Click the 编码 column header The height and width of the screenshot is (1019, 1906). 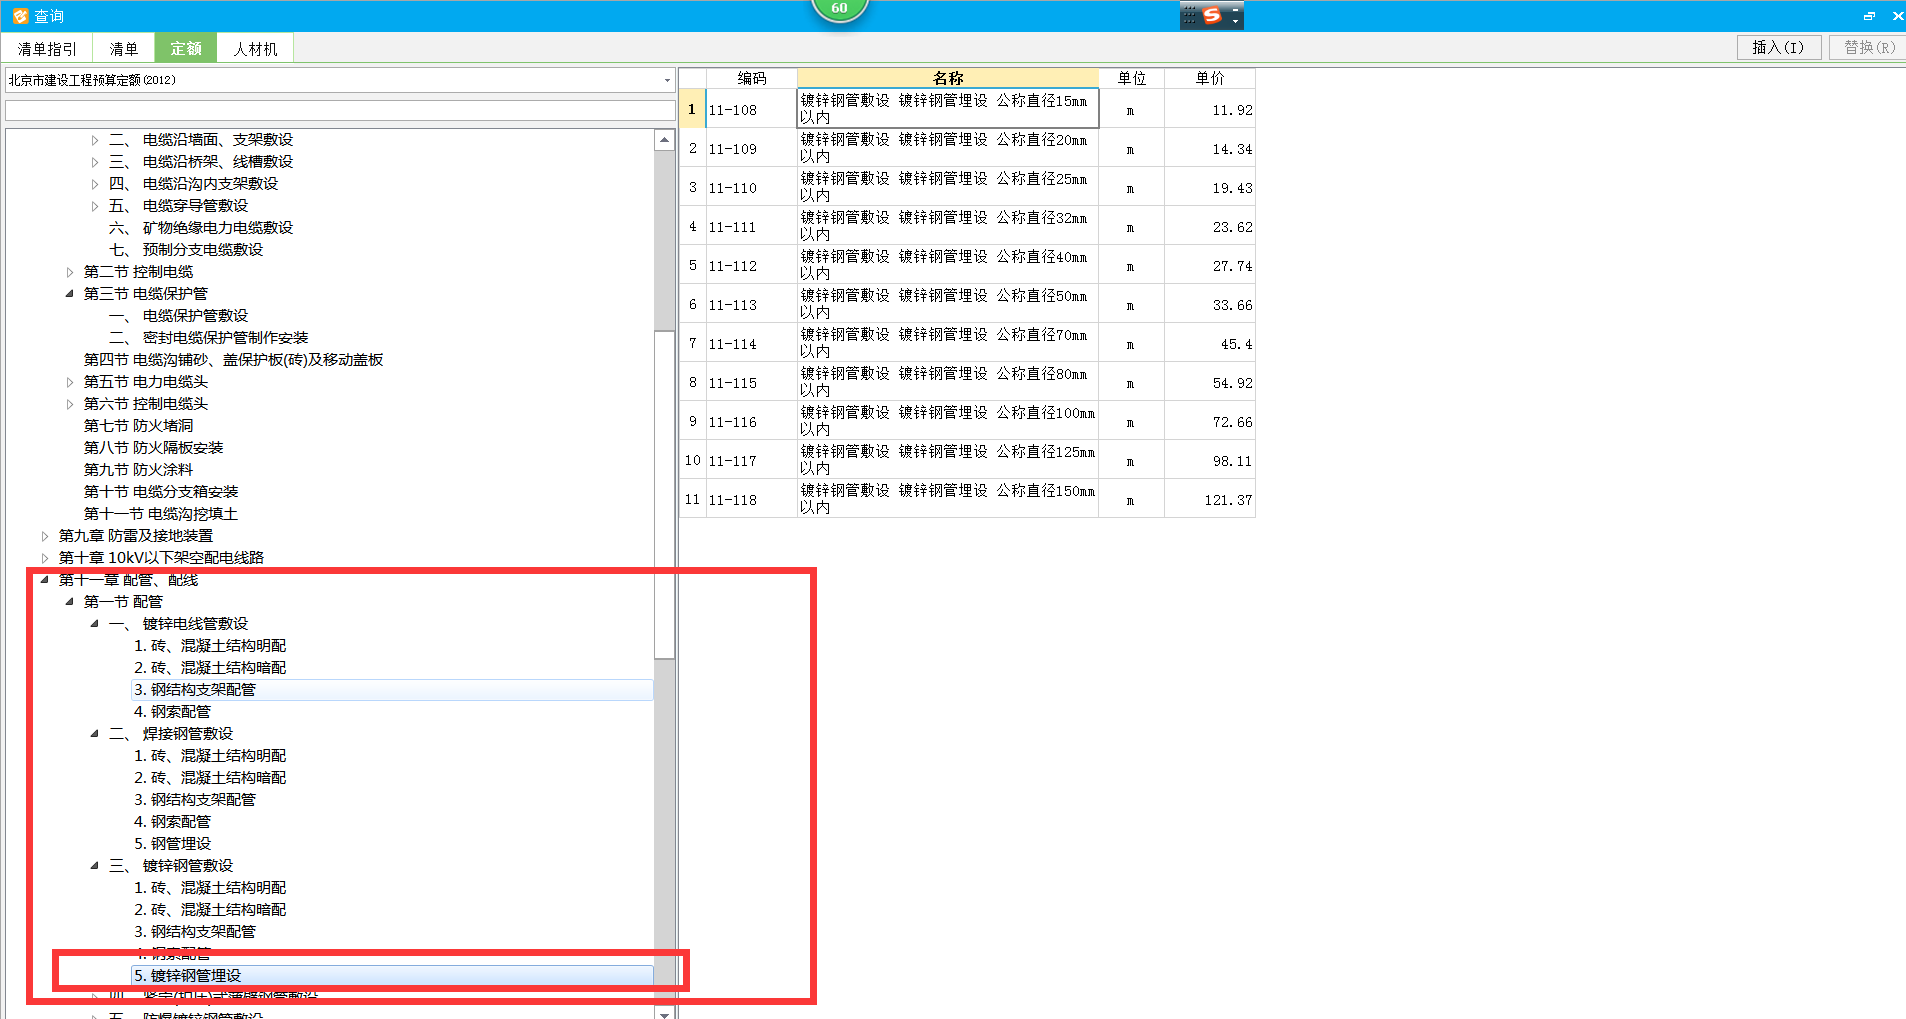pos(752,78)
